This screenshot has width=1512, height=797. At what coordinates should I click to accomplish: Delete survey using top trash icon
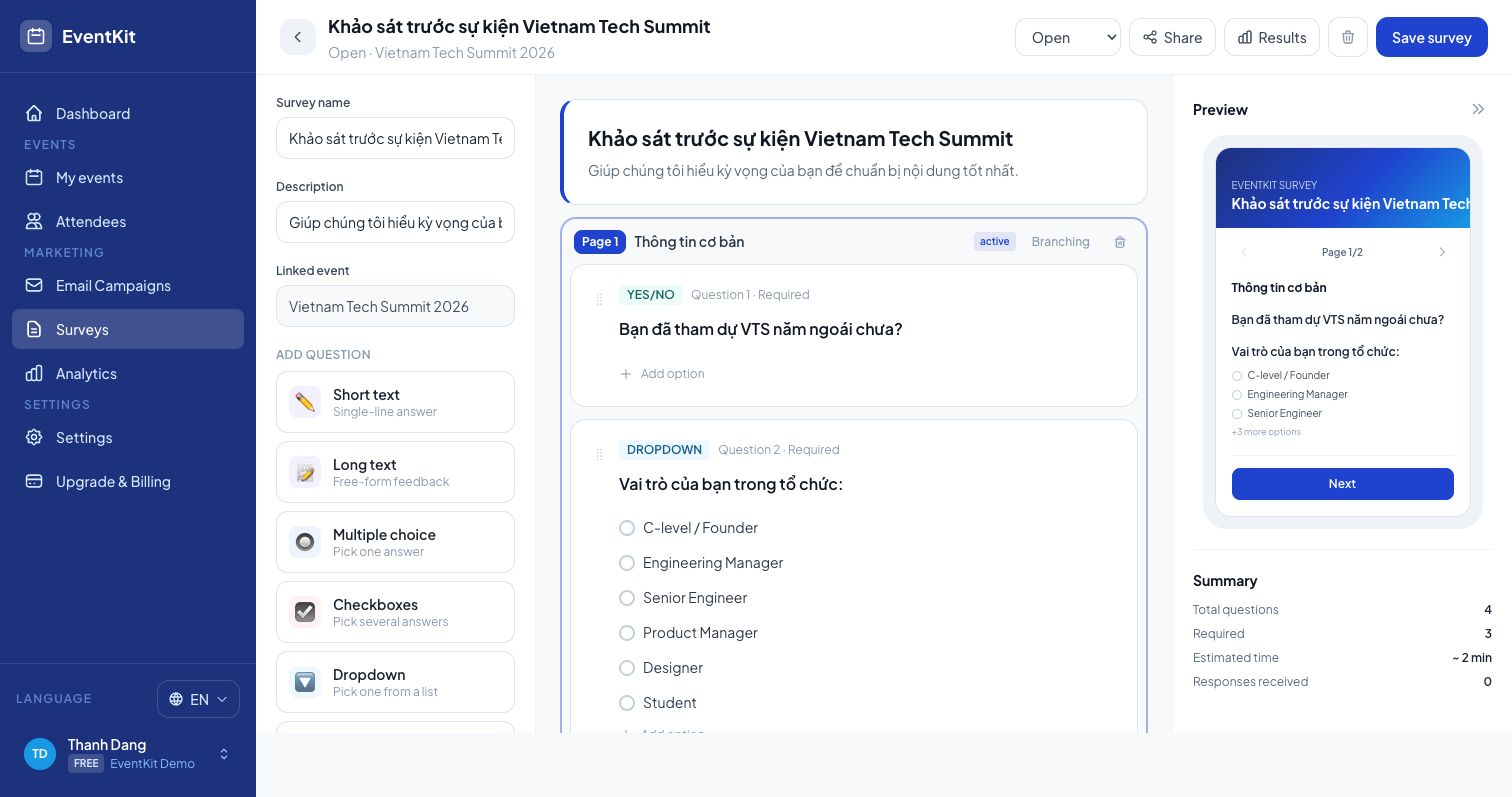1347,37
